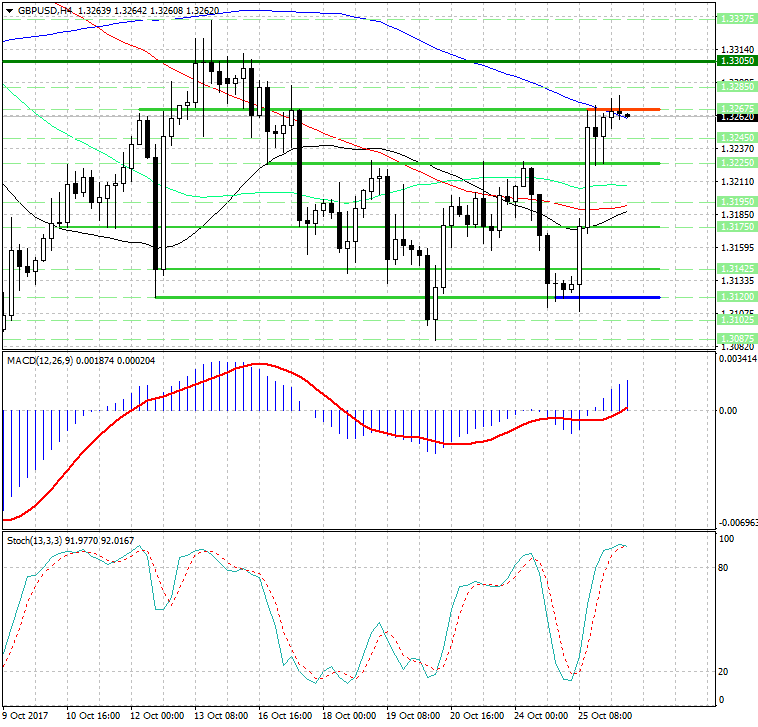Click the black current price label 1.32620
The height and width of the screenshot is (727, 758).
pyautogui.click(x=737, y=117)
